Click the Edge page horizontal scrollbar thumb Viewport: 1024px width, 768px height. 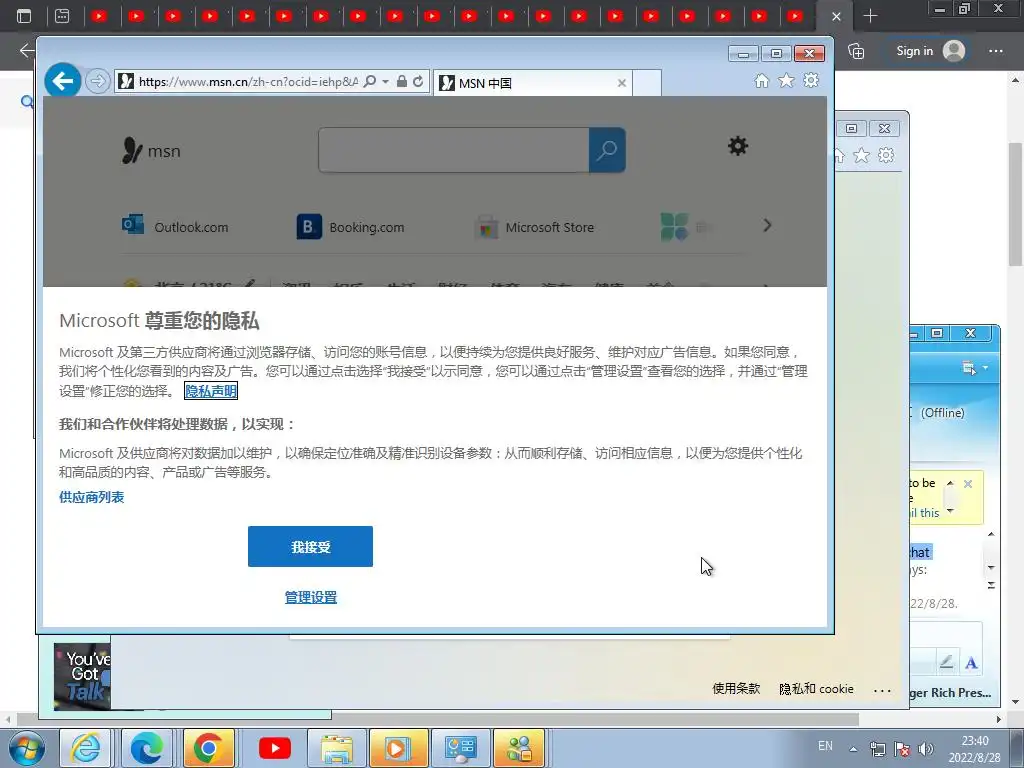point(438,720)
